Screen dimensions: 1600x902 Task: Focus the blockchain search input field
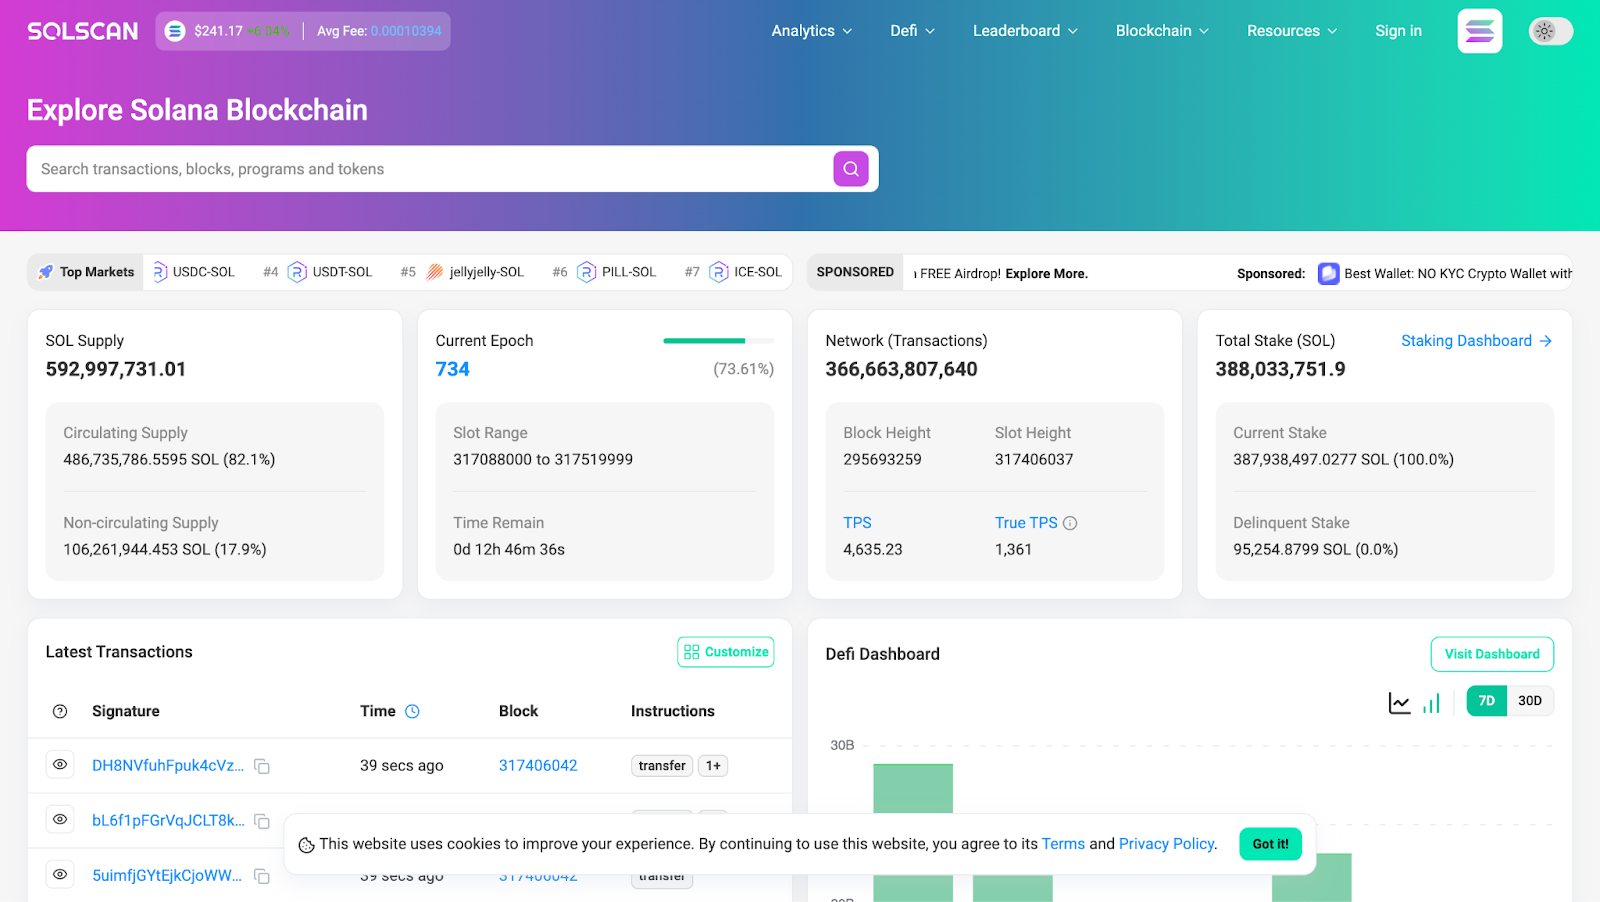coord(430,169)
